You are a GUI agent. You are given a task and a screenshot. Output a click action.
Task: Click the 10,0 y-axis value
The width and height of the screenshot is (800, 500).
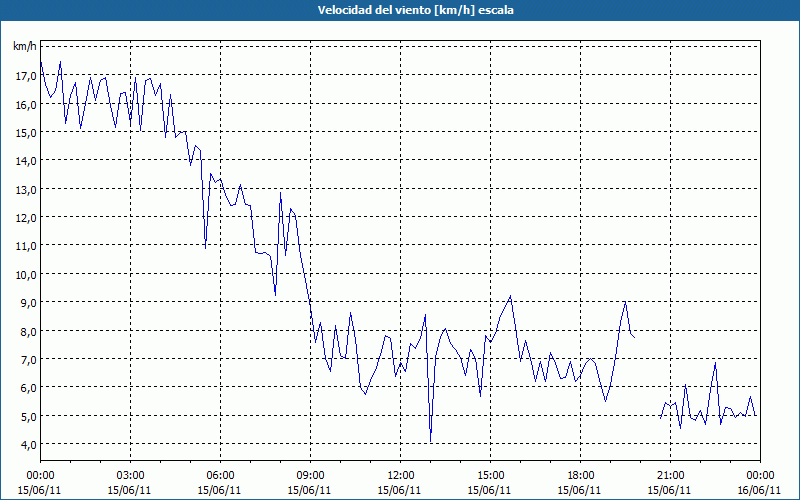(26, 274)
